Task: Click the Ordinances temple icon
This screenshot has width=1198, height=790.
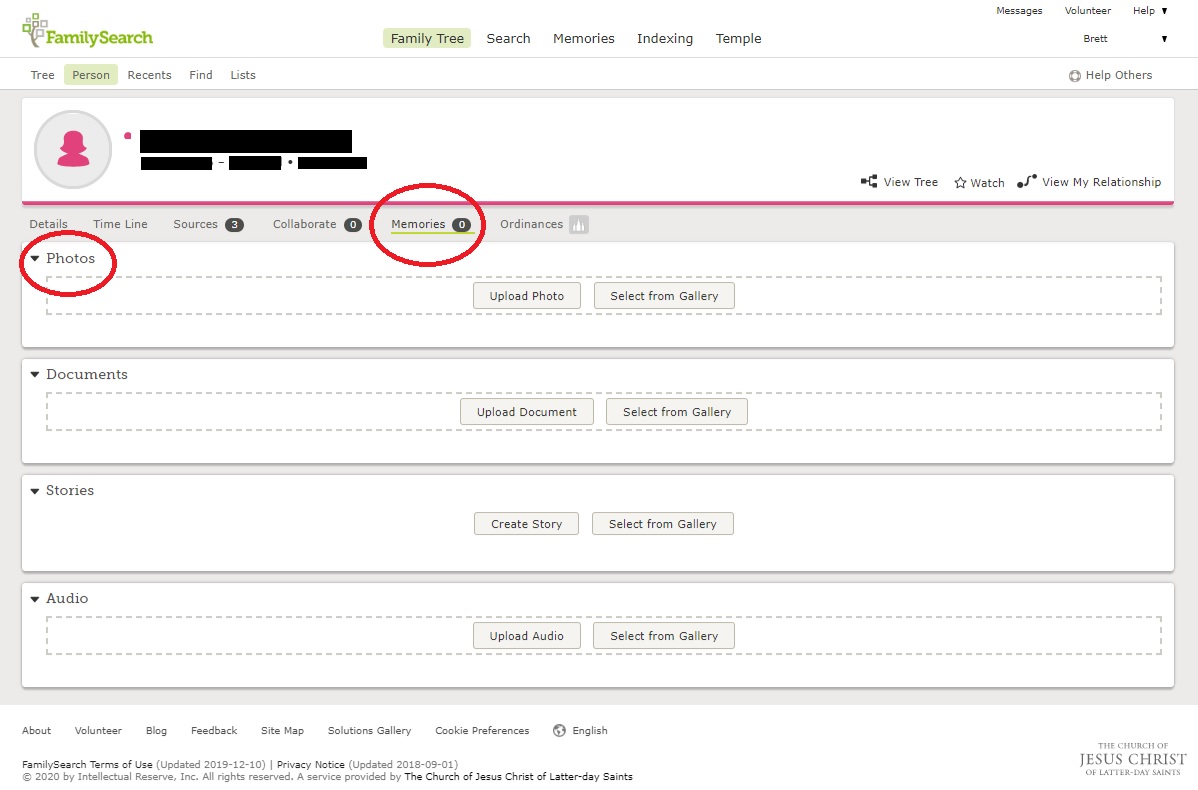Action: point(578,225)
